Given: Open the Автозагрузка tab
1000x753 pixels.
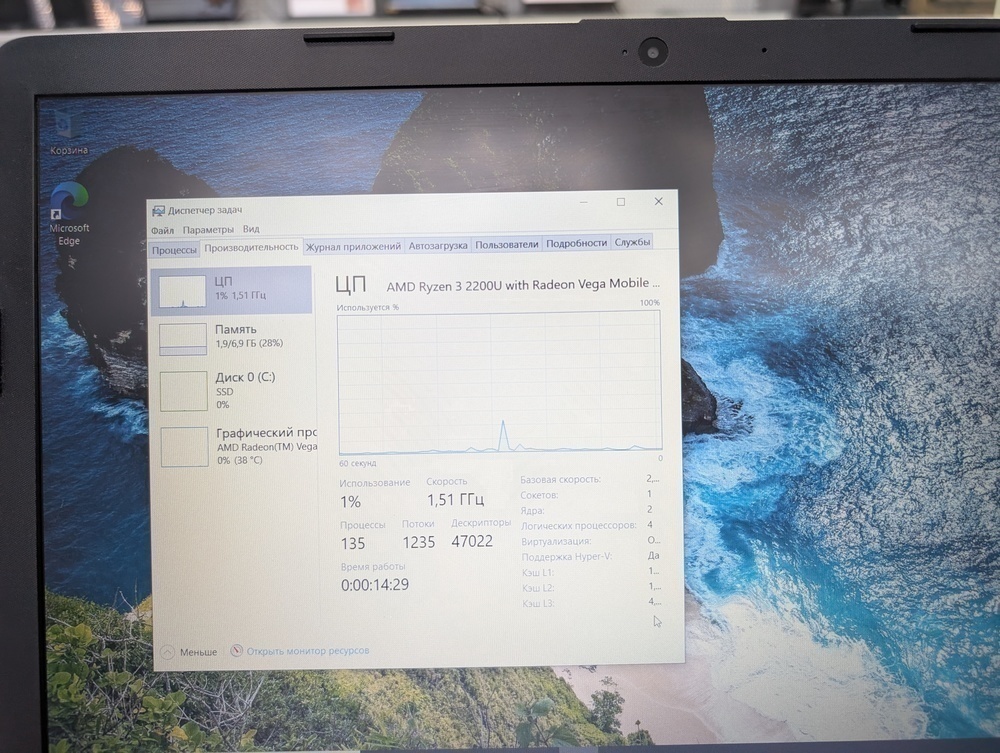Looking at the screenshot, I should [438, 245].
